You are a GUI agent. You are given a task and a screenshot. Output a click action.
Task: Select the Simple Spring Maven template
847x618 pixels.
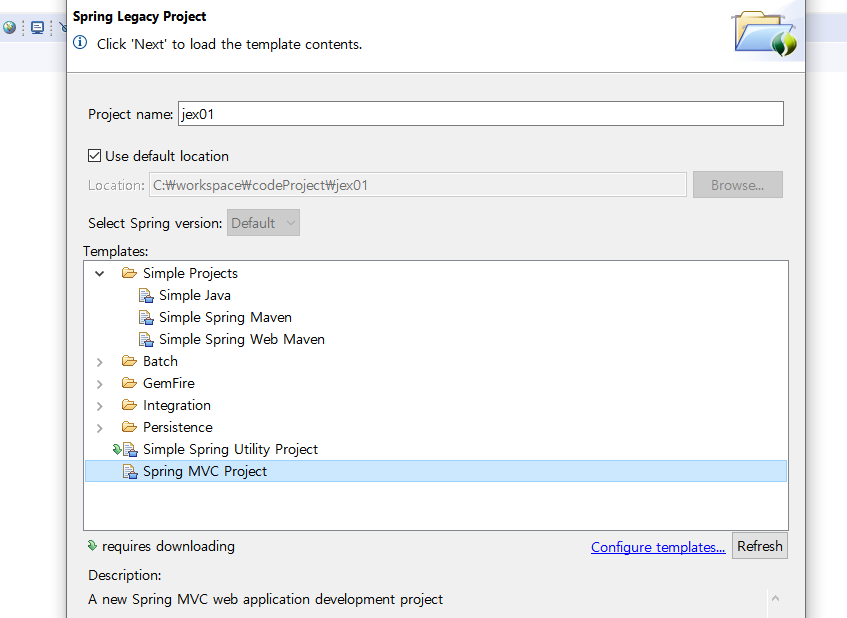coord(225,318)
